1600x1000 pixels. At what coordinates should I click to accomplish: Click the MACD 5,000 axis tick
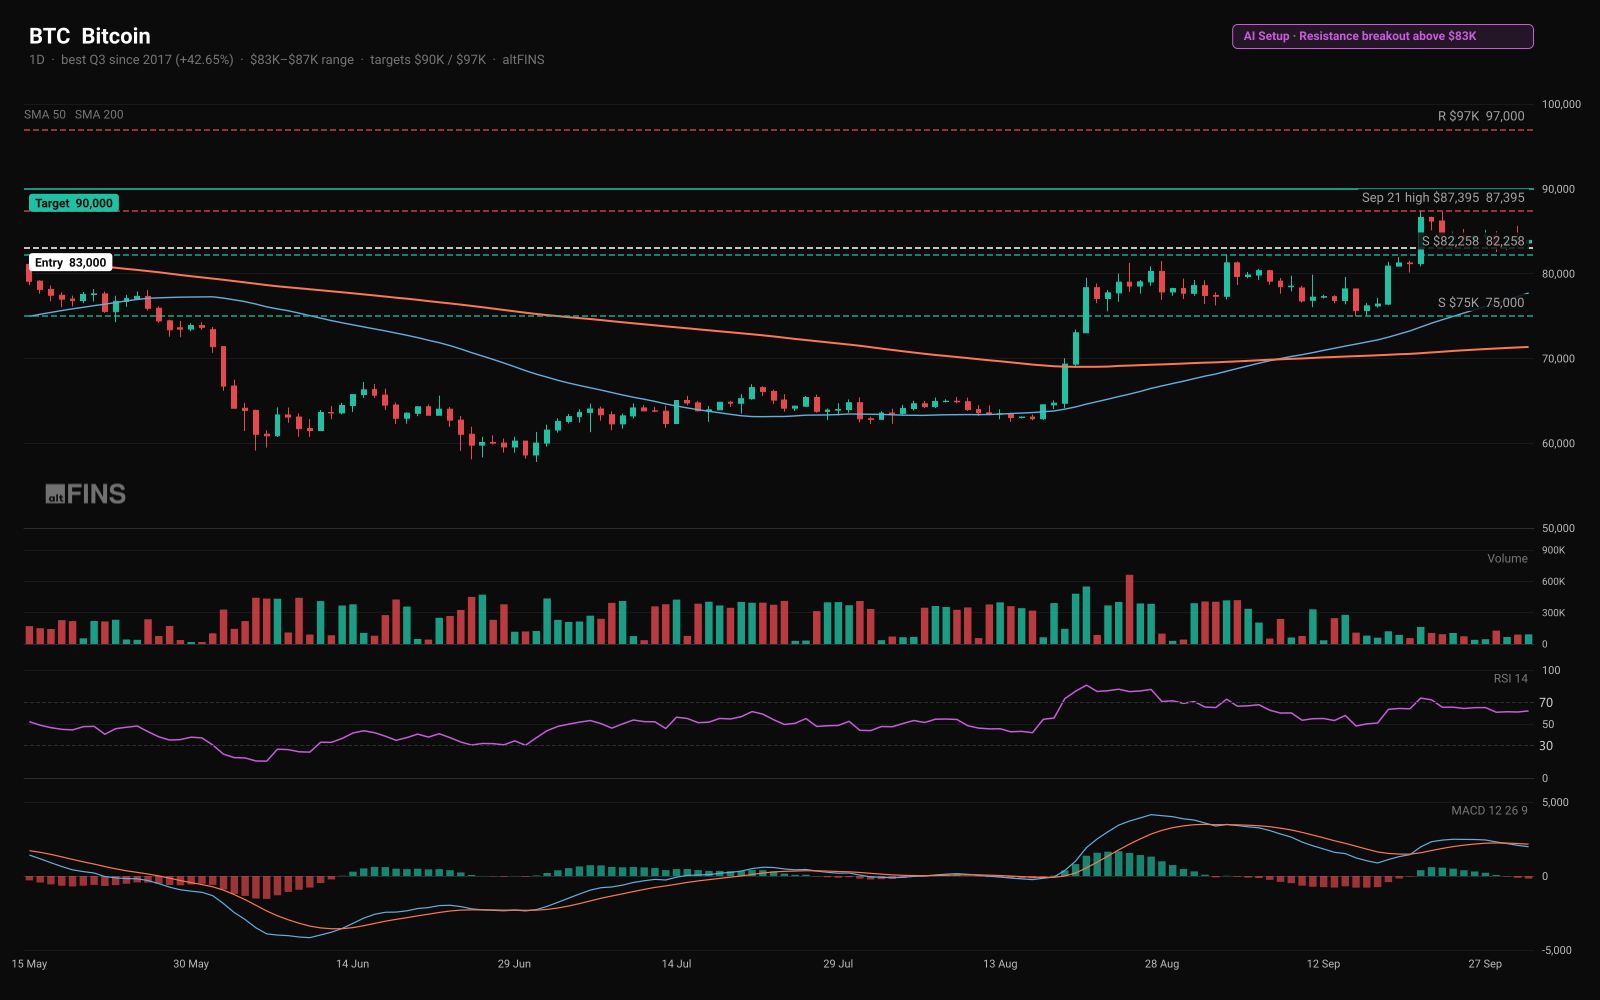pyautogui.click(x=1555, y=802)
